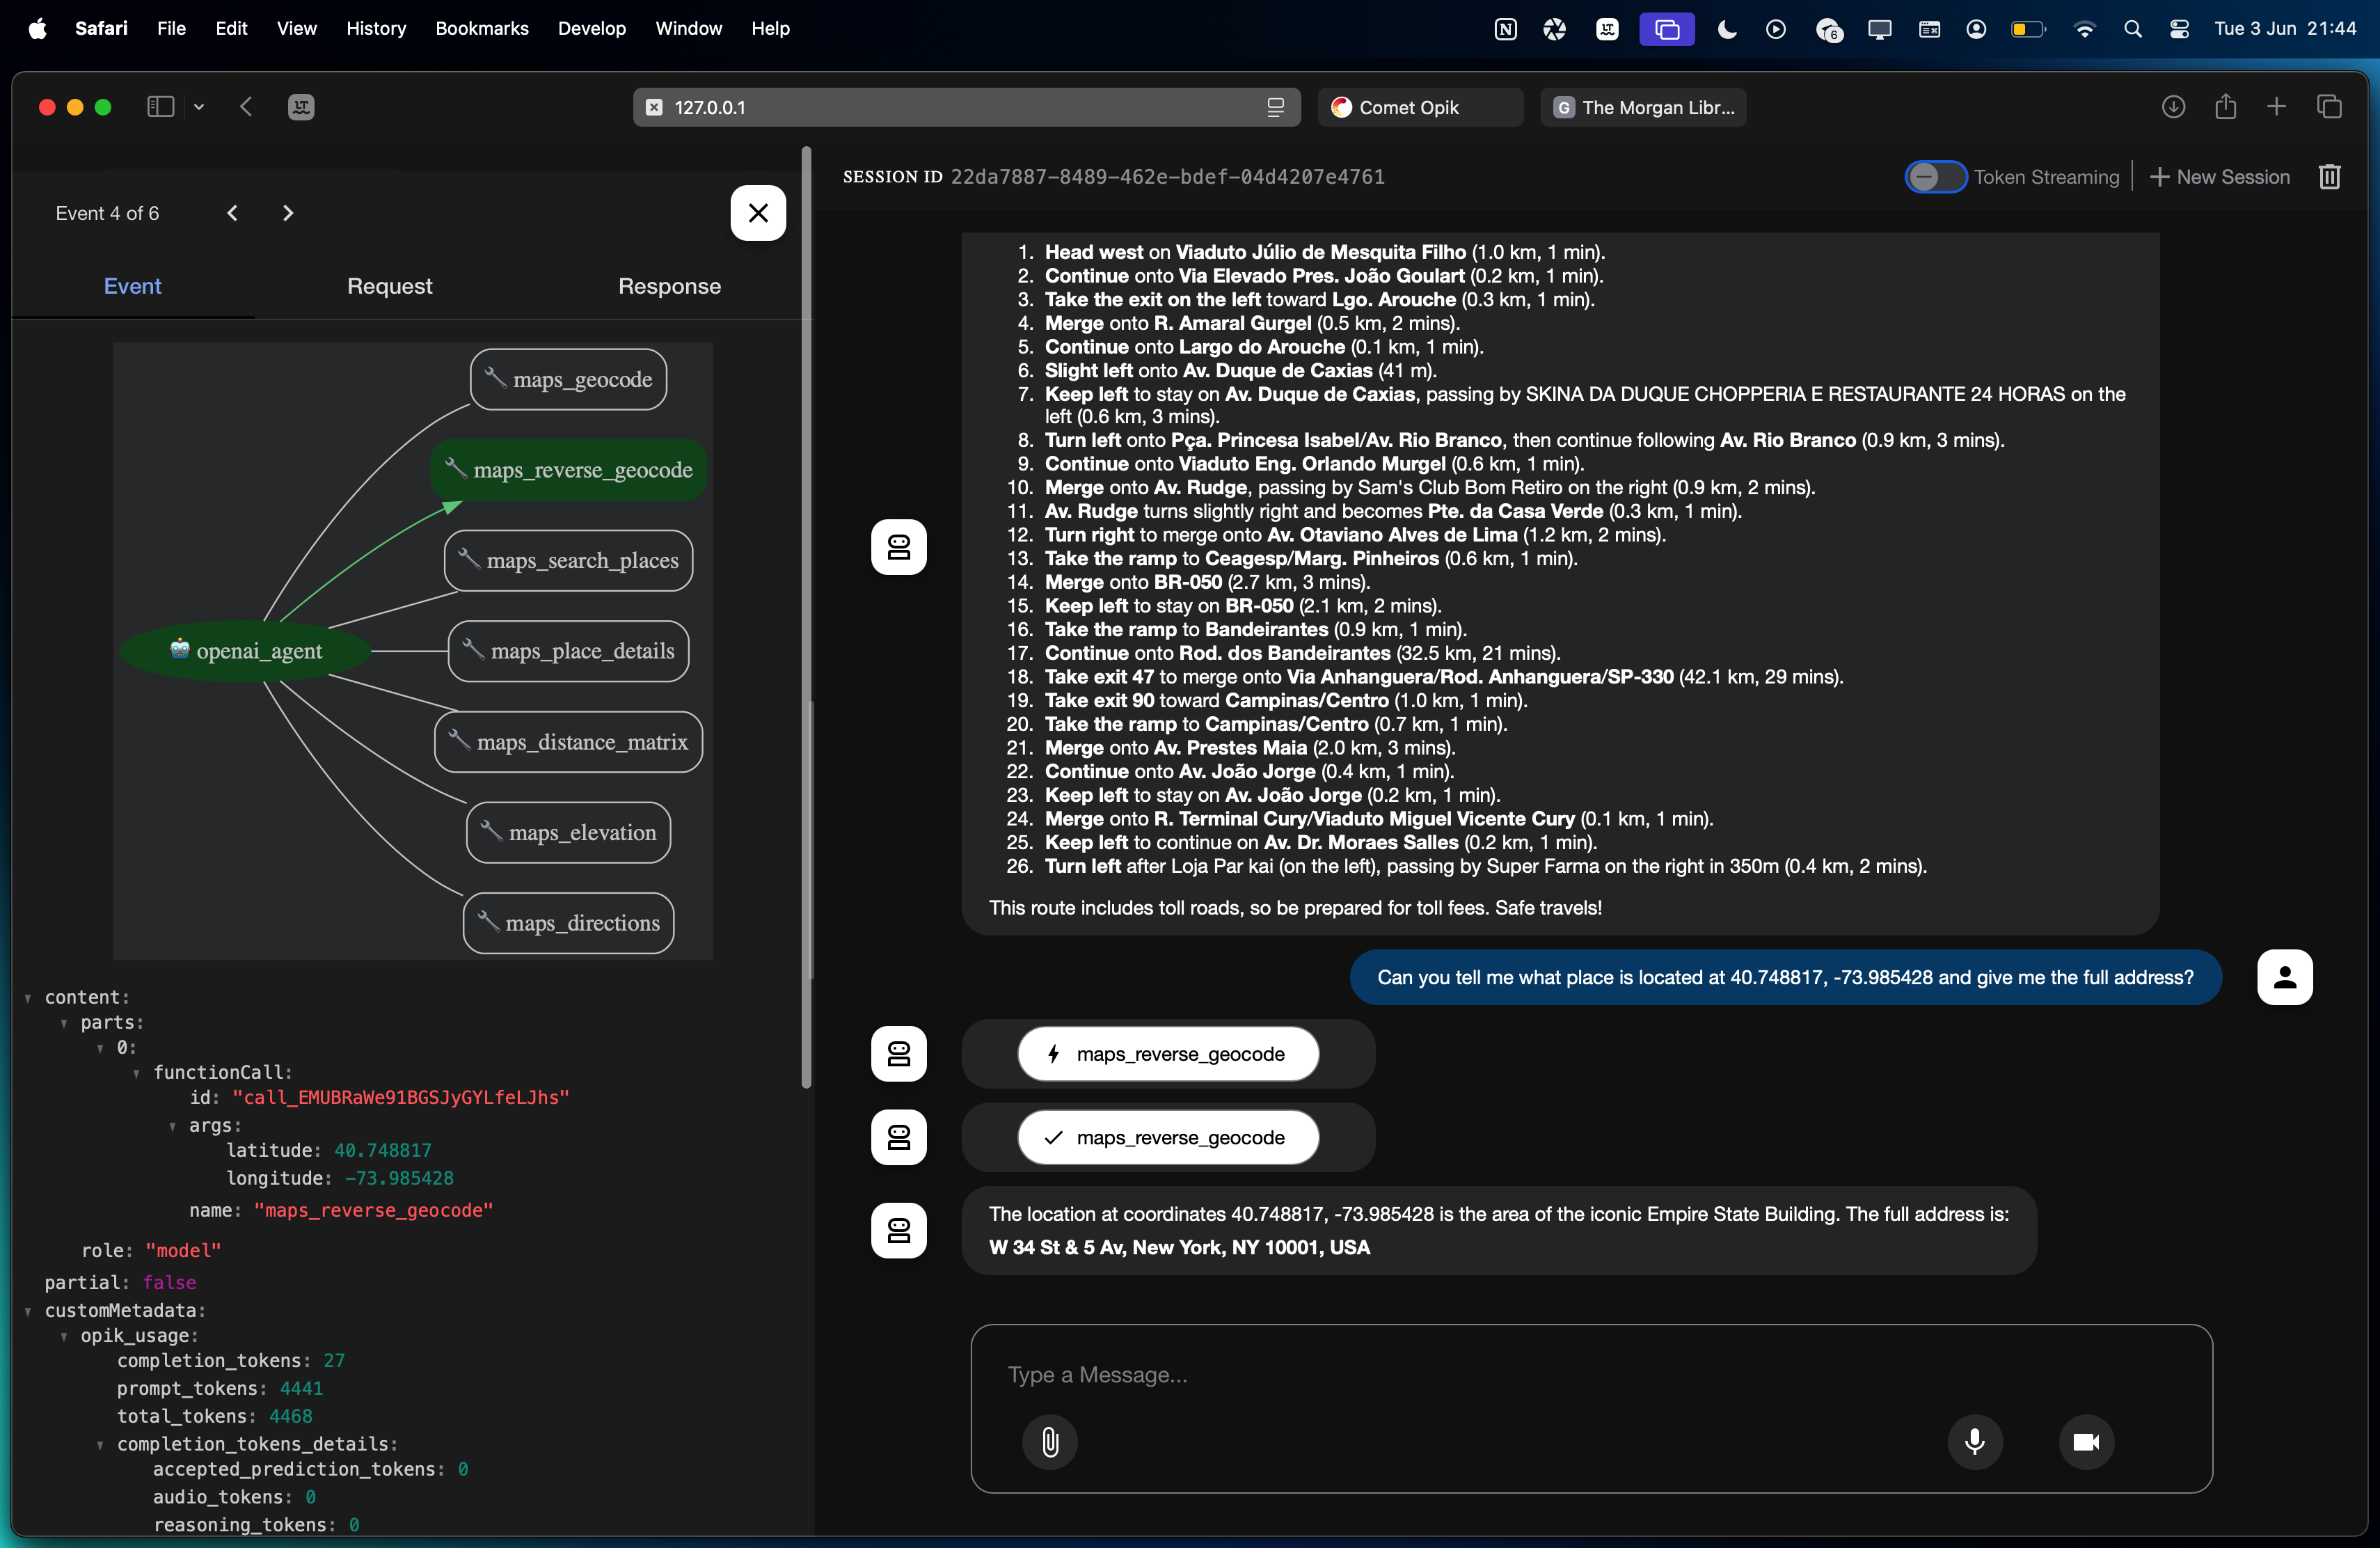
Task: Switch to the Request tab
Action: (x=389, y=286)
